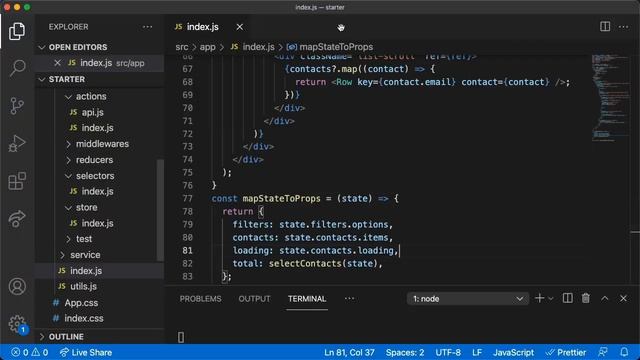The width and height of the screenshot is (640, 360).
Task: Change language mode JavaScript
Action: [x=513, y=352]
